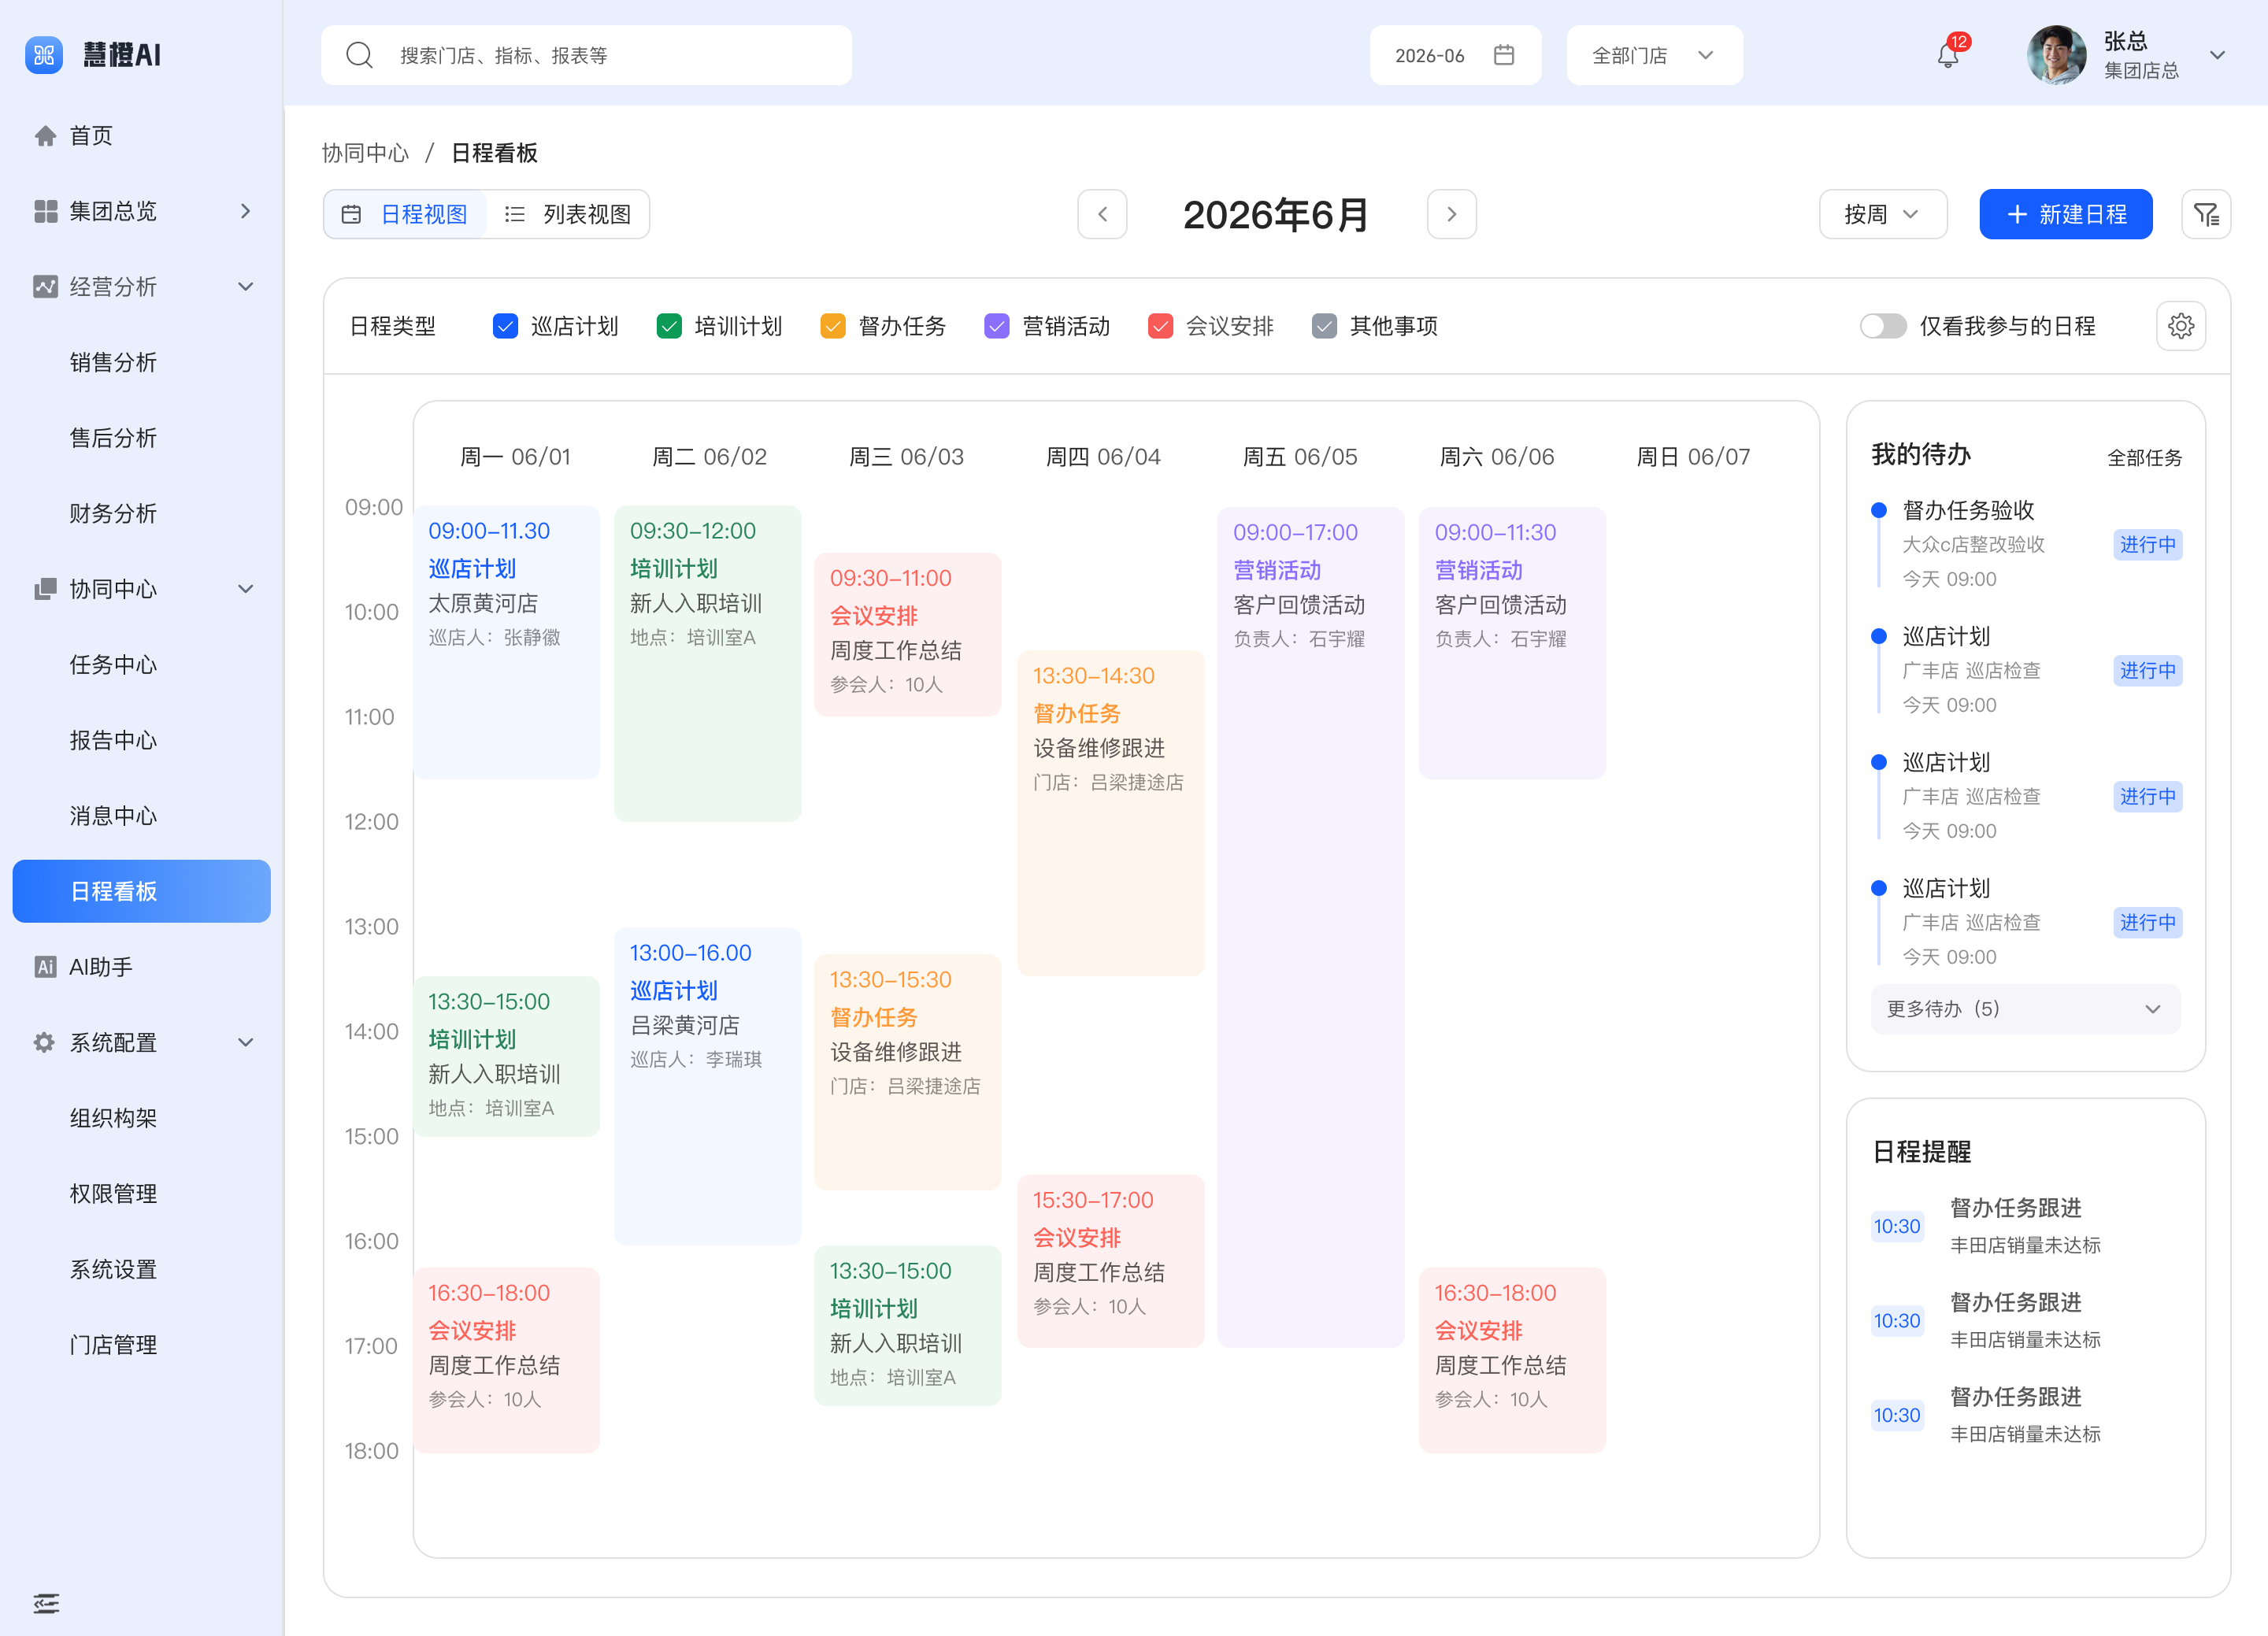Uncheck the 培训计划 checkbox

(669, 326)
